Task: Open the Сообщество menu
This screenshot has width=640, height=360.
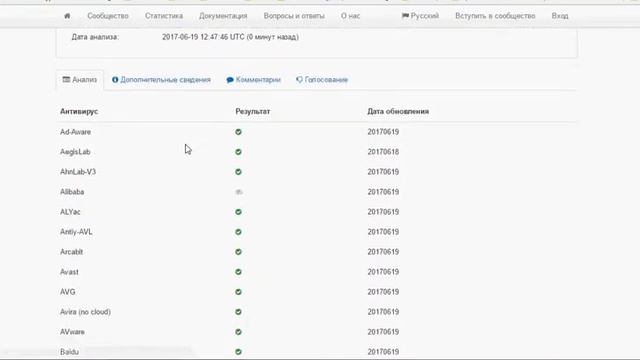Action: tap(108, 16)
